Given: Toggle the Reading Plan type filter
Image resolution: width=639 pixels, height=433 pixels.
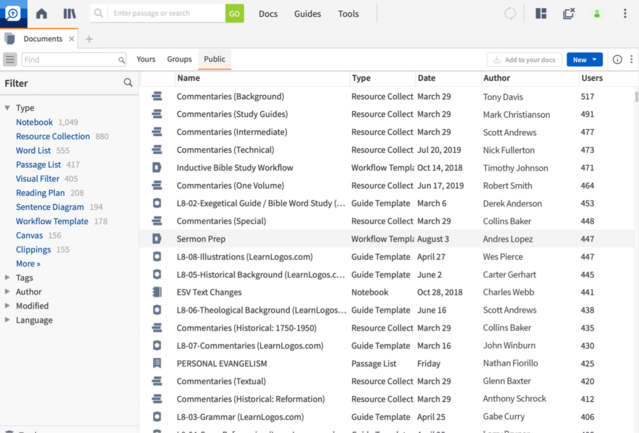Looking at the screenshot, I should [42, 193].
